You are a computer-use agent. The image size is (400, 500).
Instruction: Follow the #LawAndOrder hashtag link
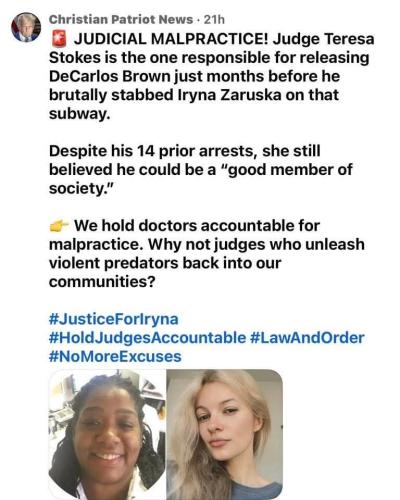click(x=307, y=338)
